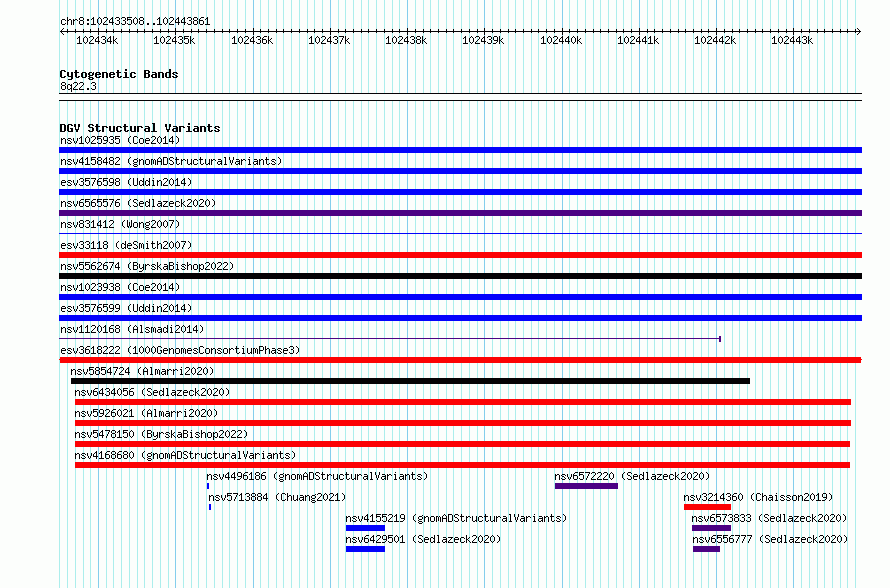Click the blue bar under esv3576598
The image size is (890, 588).
(x=460, y=192)
